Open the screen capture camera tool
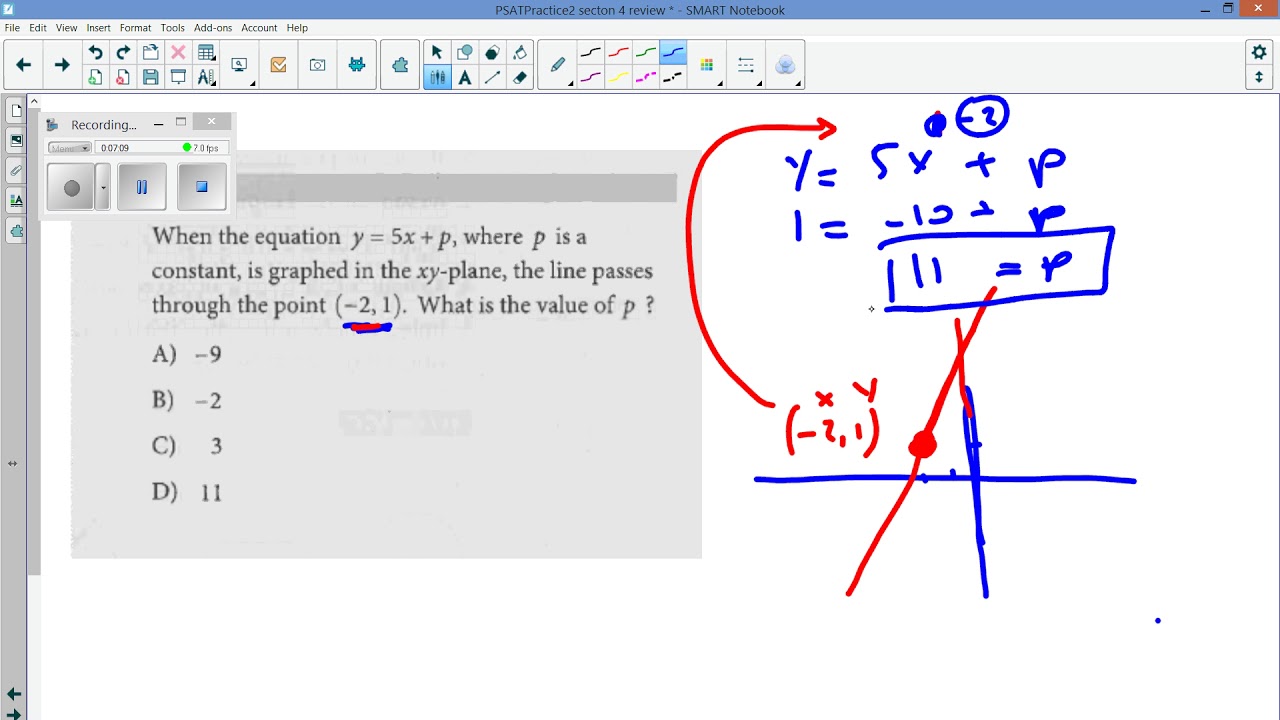The image size is (1280, 720). point(317,65)
